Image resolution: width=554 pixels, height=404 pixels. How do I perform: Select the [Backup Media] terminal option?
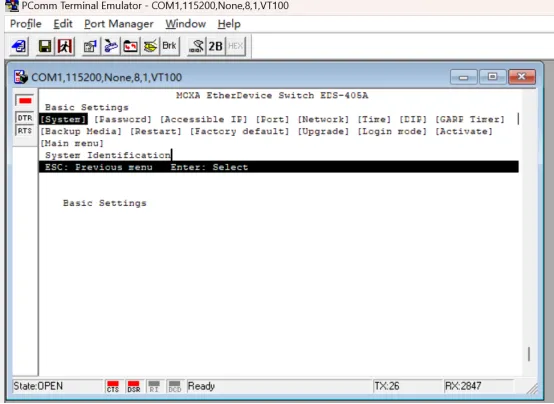(81, 131)
